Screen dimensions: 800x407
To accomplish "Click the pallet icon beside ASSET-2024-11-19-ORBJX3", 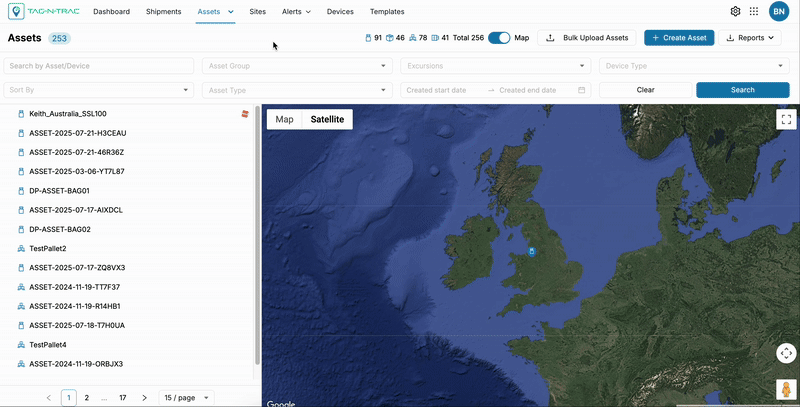I will (x=21, y=364).
